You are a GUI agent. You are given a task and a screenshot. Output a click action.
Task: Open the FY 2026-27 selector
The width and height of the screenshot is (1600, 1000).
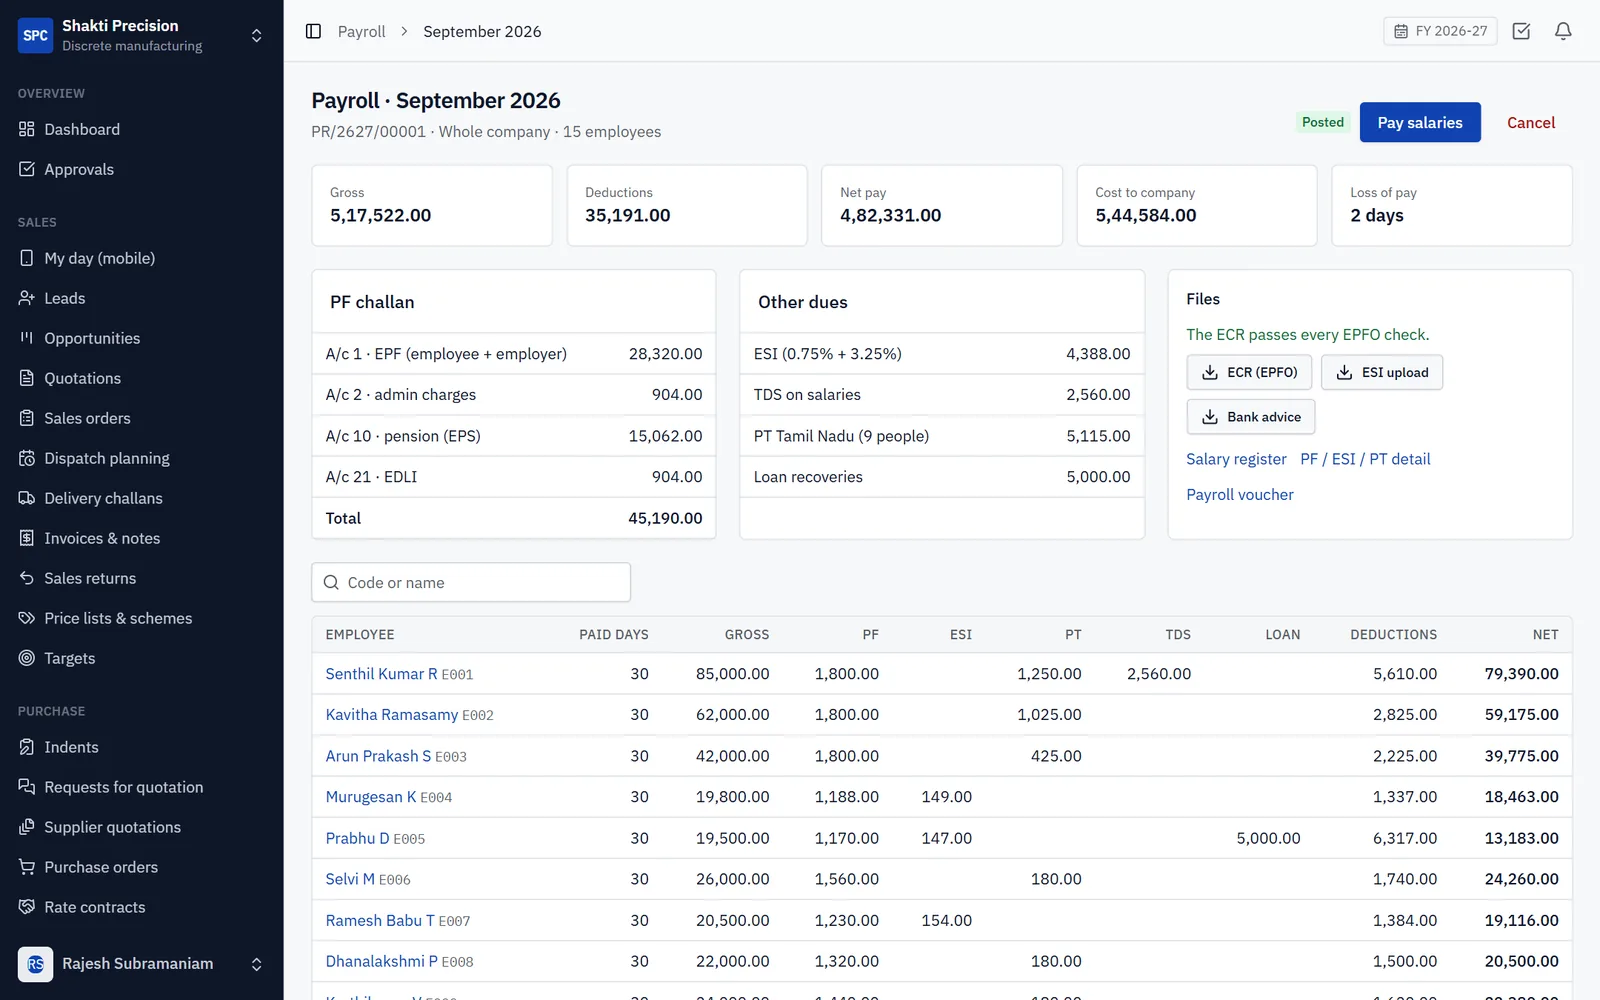coord(1440,31)
